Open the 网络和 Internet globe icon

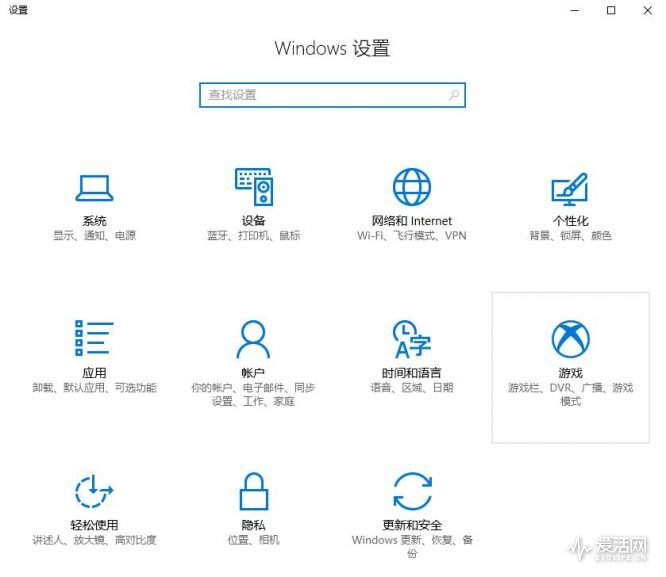tap(412, 187)
